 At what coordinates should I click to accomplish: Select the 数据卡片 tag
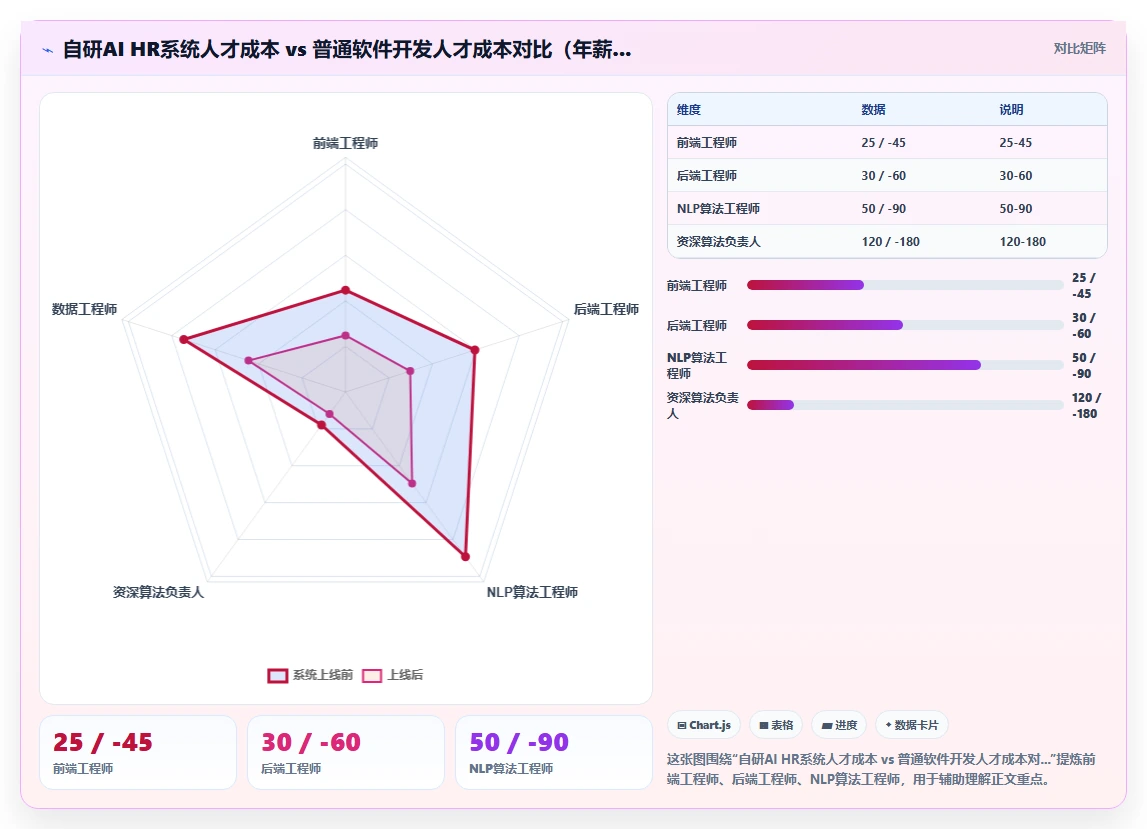911,725
